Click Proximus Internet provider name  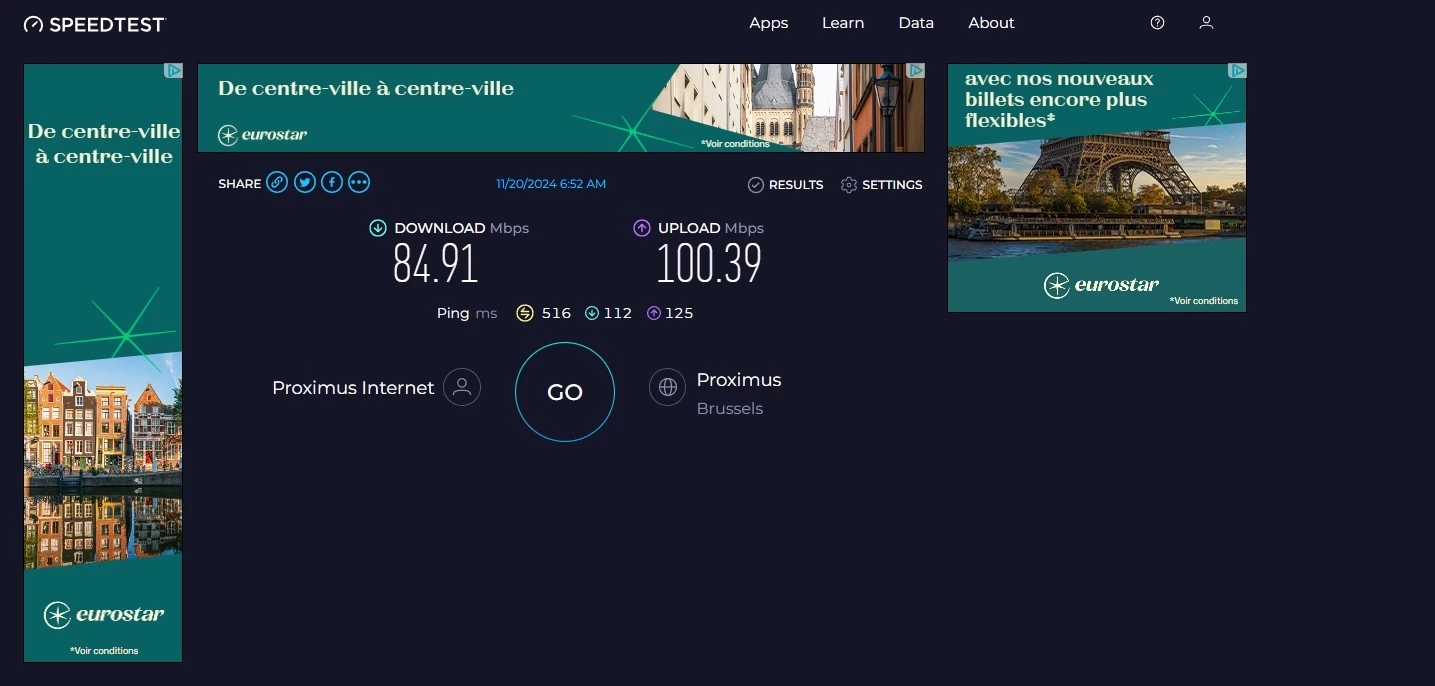click(x=353, y=388)
